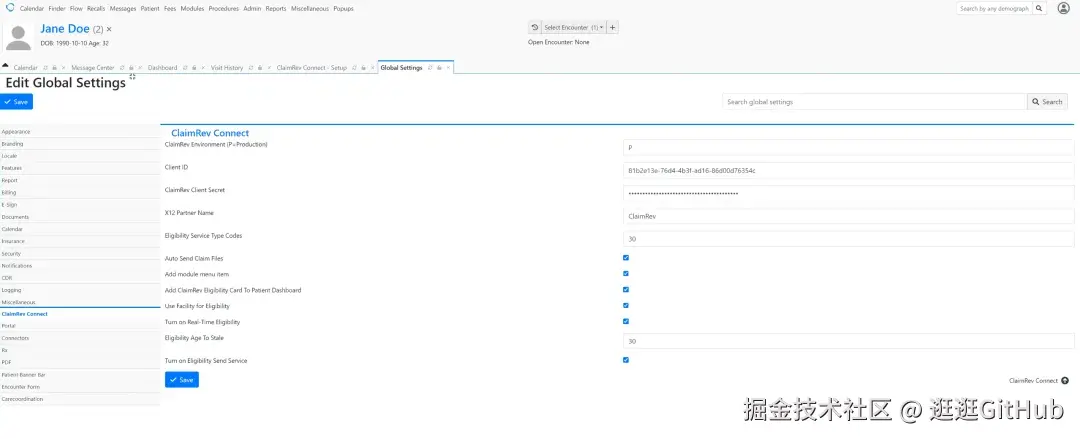The width and height of the screenshot is (1080, 439).
Task: Open the Reports menu
Action: 276,9
